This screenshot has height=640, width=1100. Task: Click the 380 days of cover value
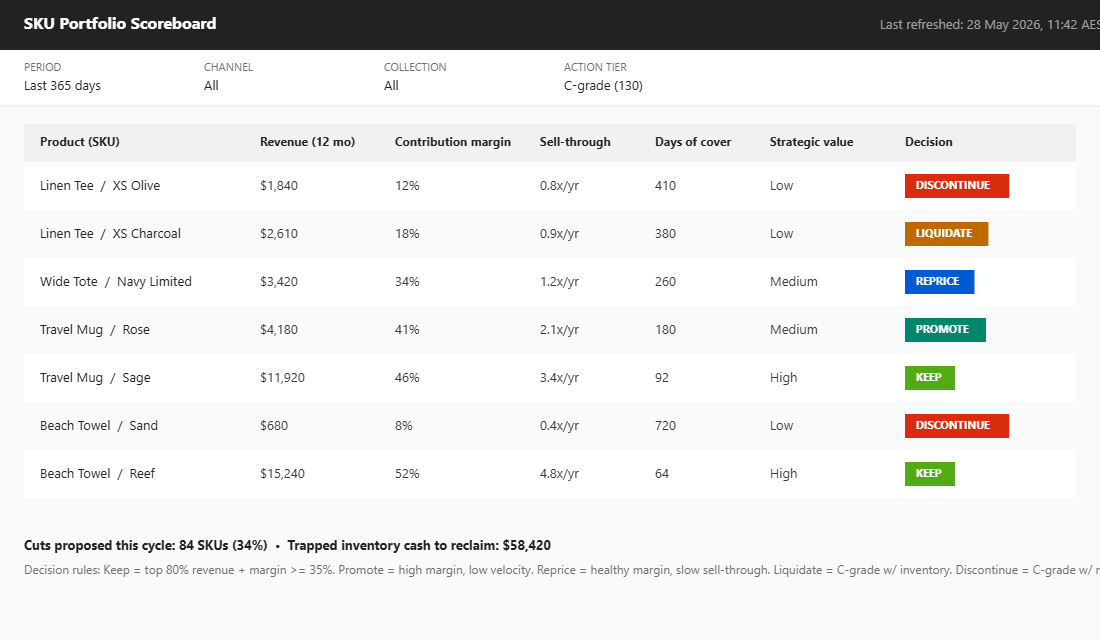[665, 234]
